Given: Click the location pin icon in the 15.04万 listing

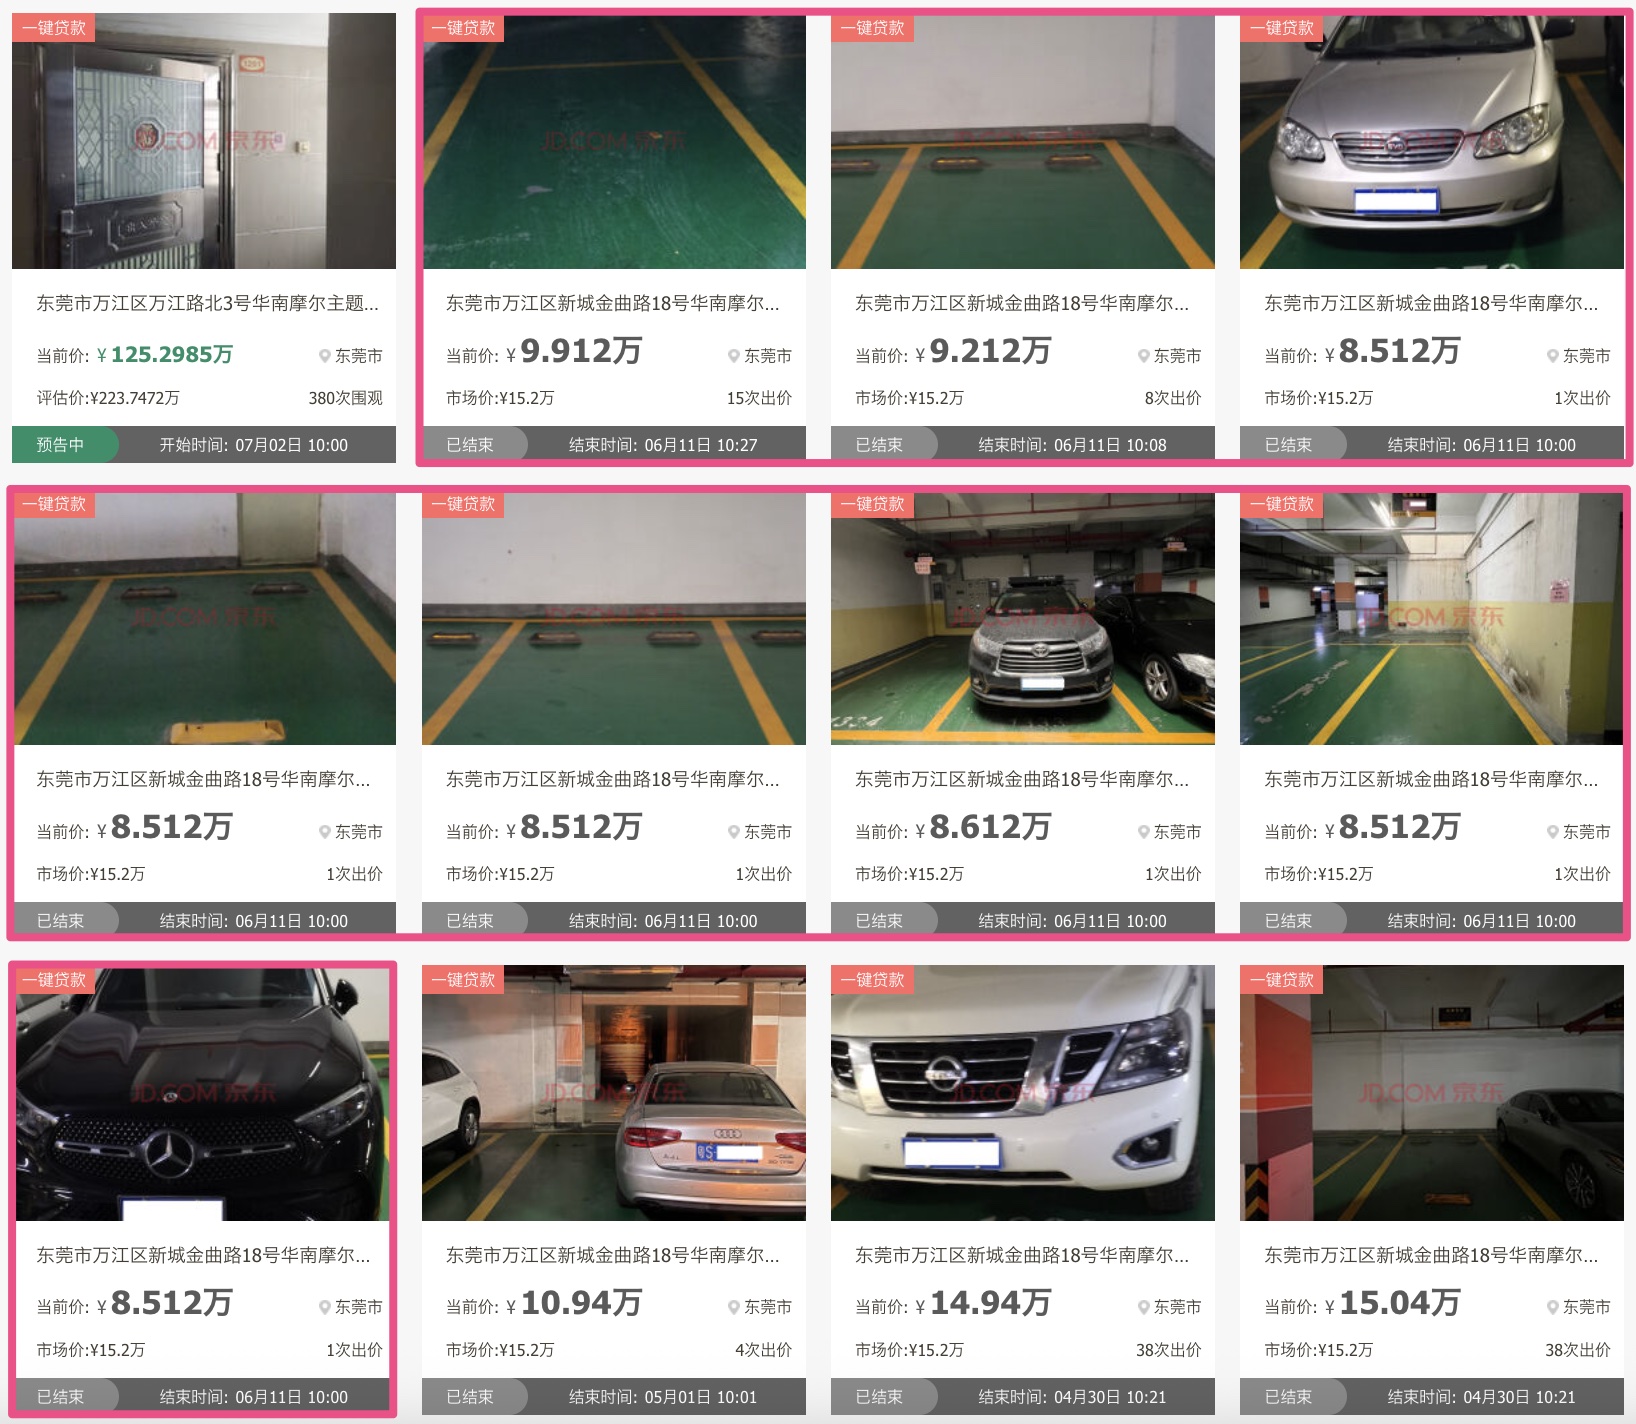Looking at the screenshot, I should pyautogui.click(x=1553, y=1307).
